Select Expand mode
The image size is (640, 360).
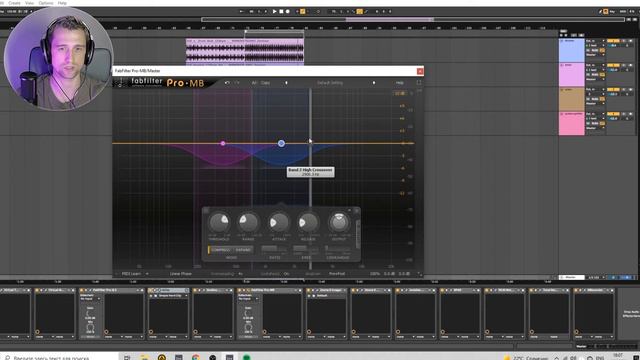243,249
